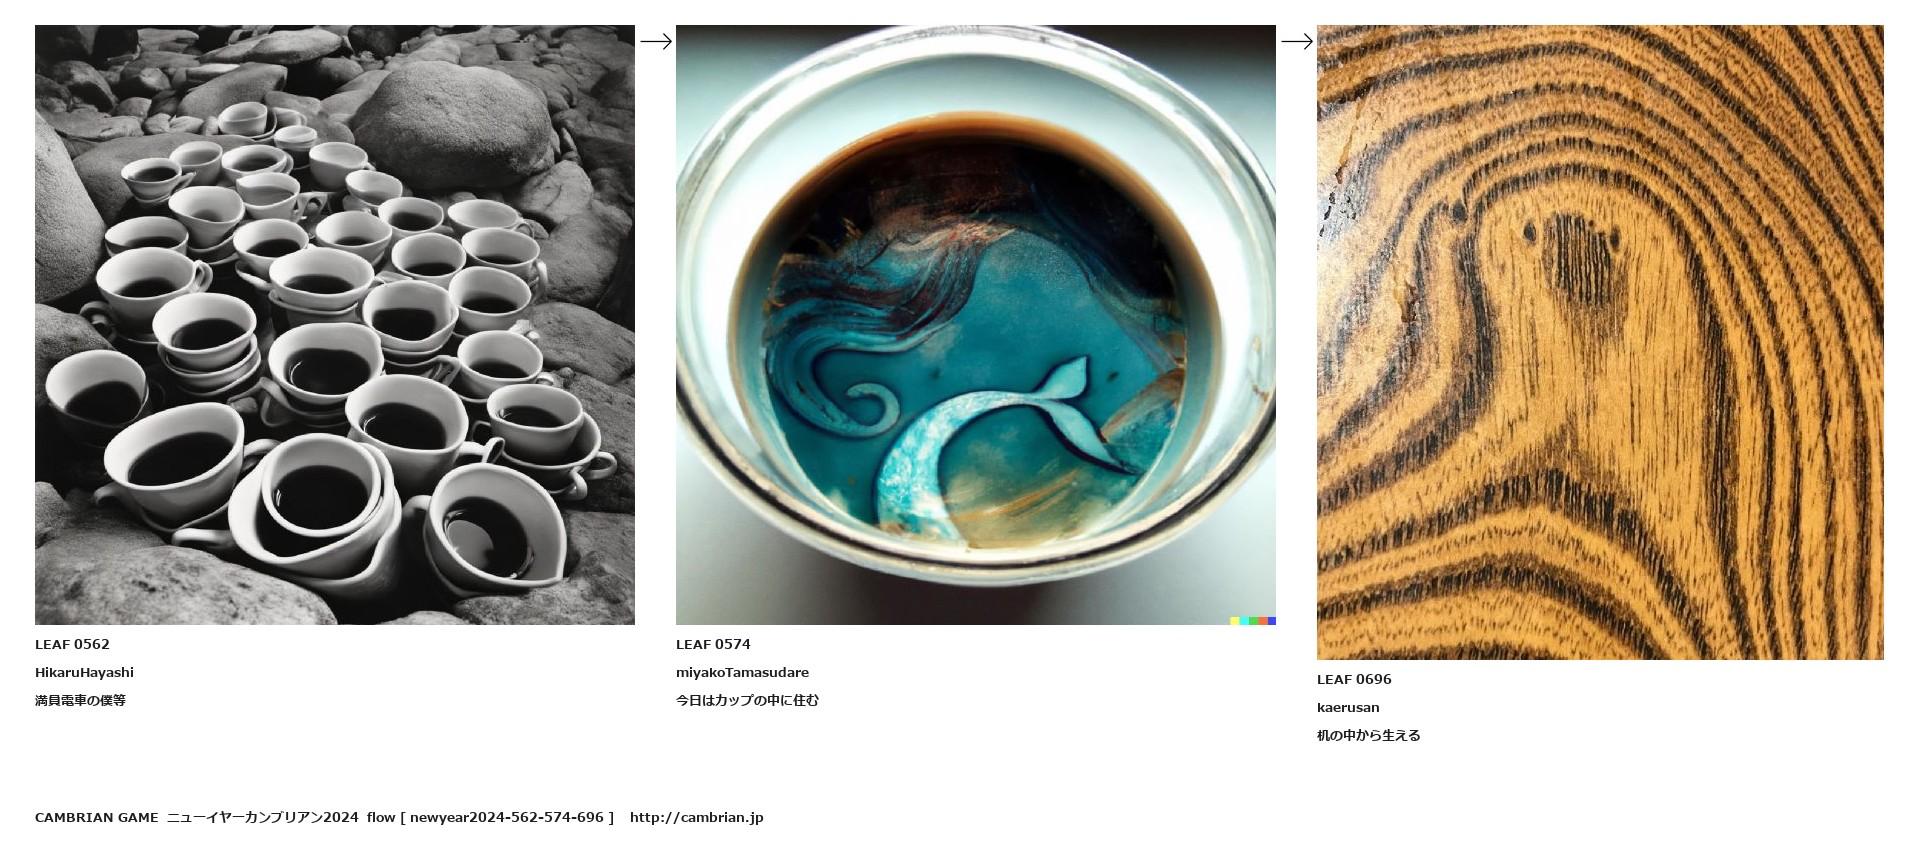Screen dimensions: 1919x842
Task: Open the whale tail in cup image
Action: [x=976, y=325]
